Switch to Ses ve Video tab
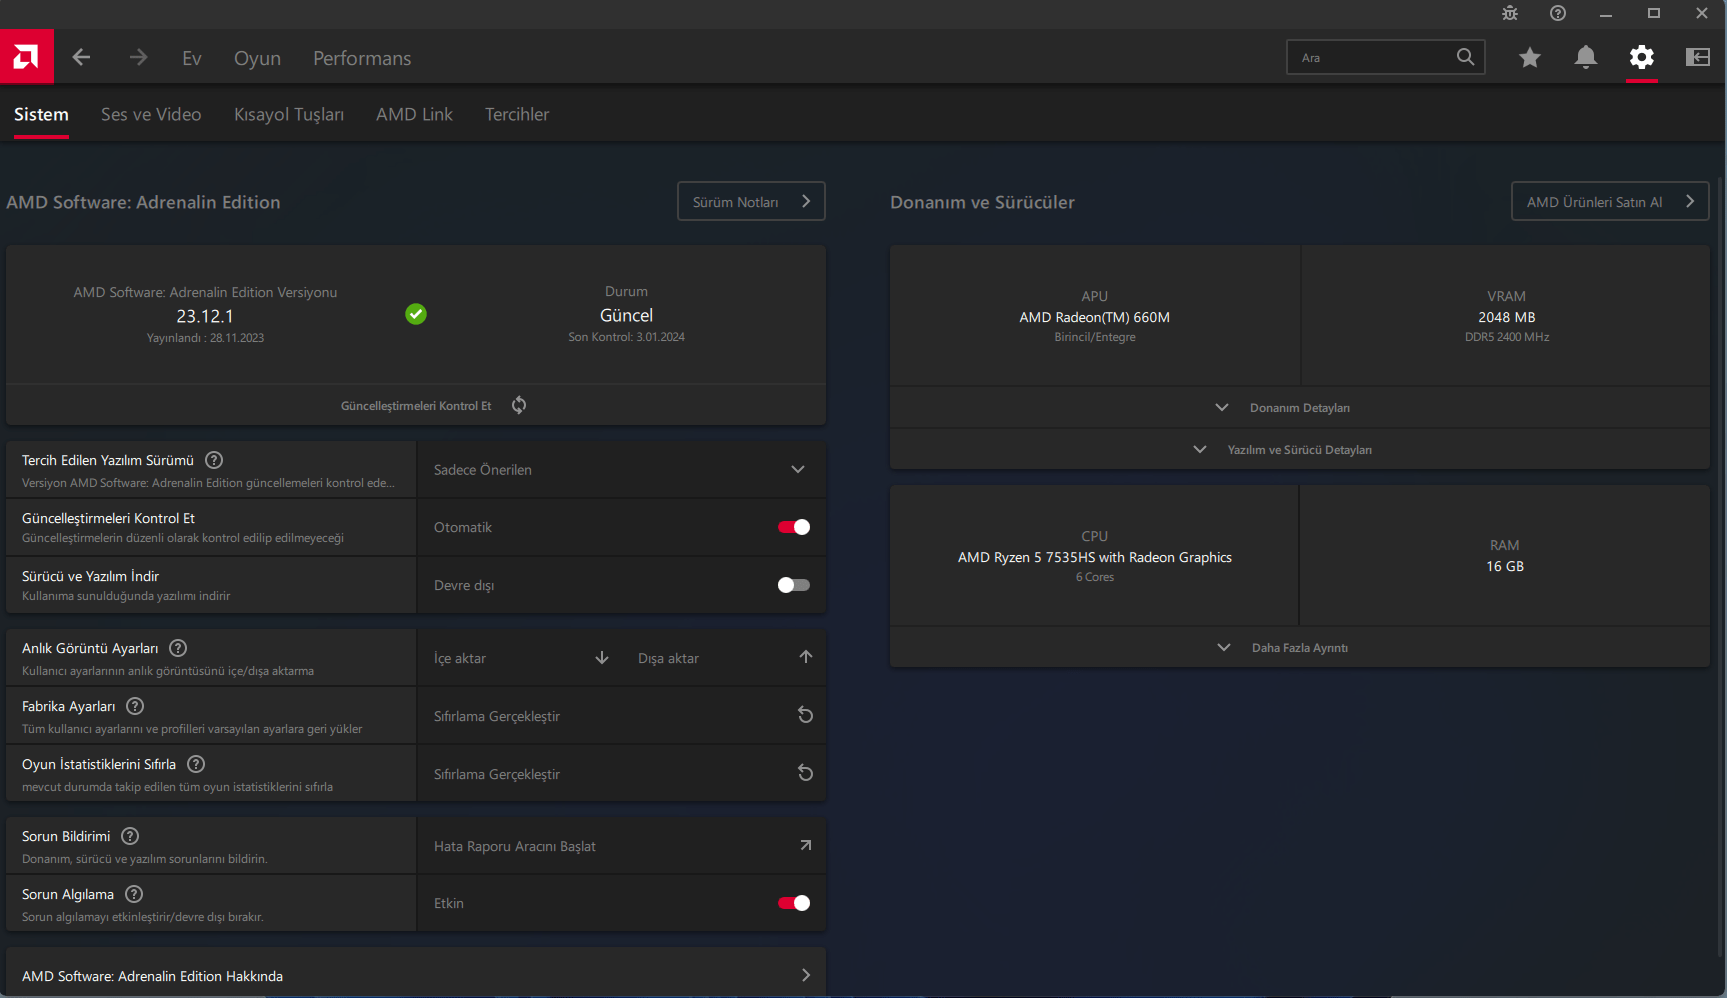This screenshot has width=1727, height=998. pyautogui.click(x=151, y=115)
